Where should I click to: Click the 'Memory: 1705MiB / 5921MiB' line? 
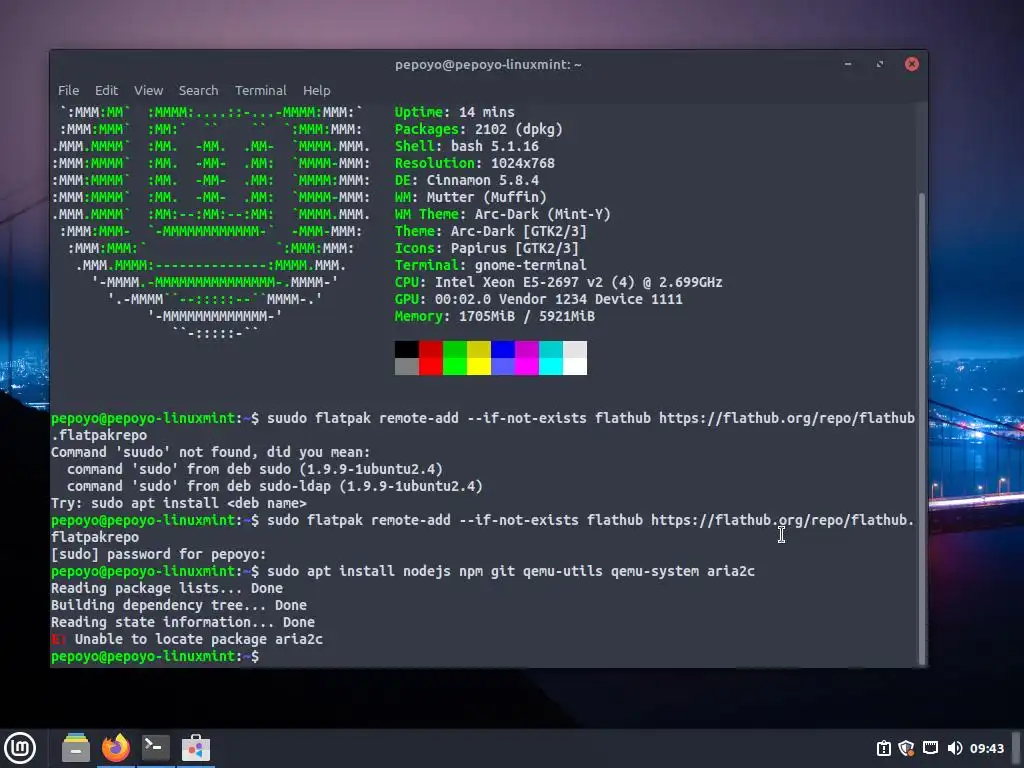pos(494,316)
